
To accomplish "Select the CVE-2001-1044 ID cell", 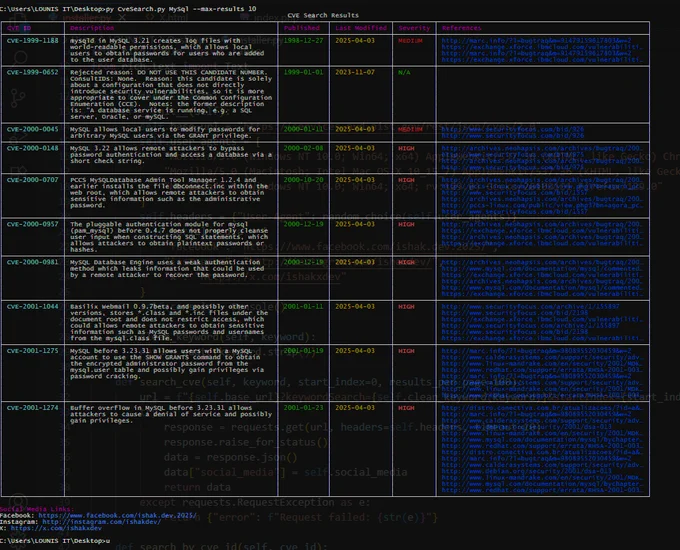I will [x=33, y=306].
